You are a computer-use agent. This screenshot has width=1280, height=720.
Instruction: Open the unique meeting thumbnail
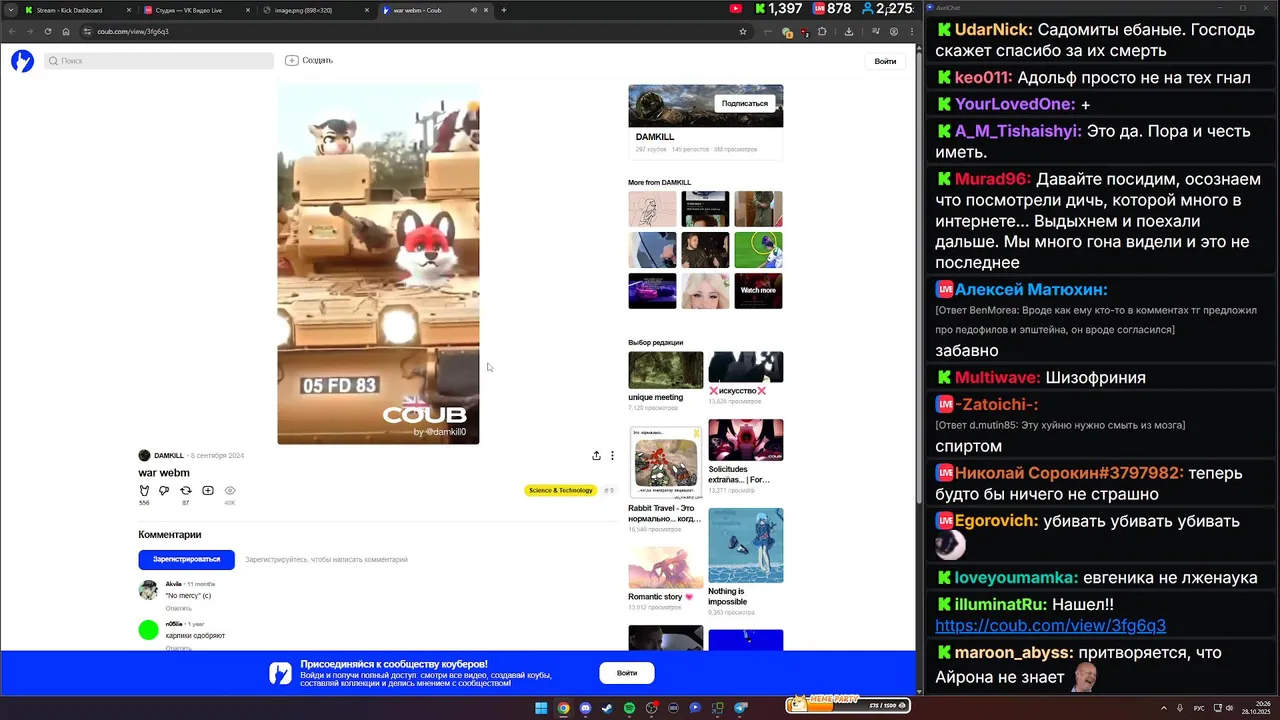coord(666,370)
